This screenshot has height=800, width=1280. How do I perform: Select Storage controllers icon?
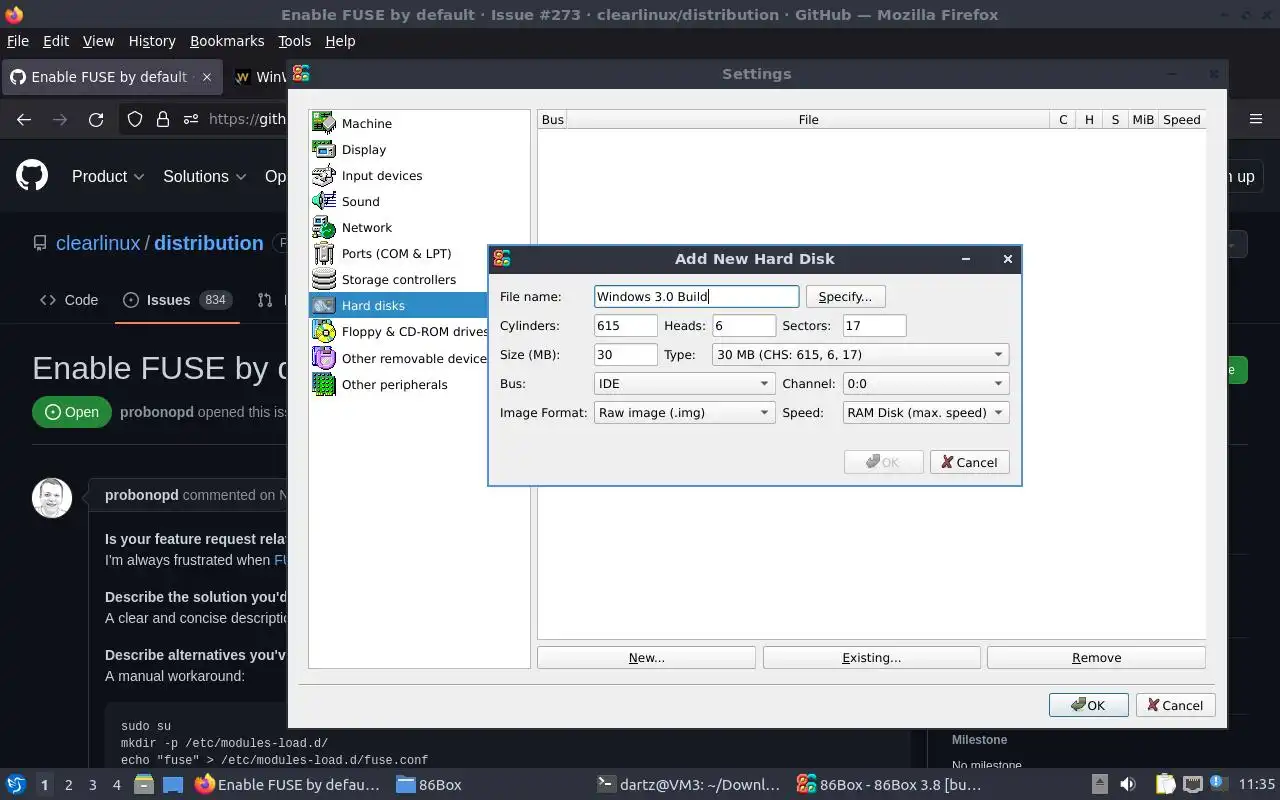pos(324,279)
